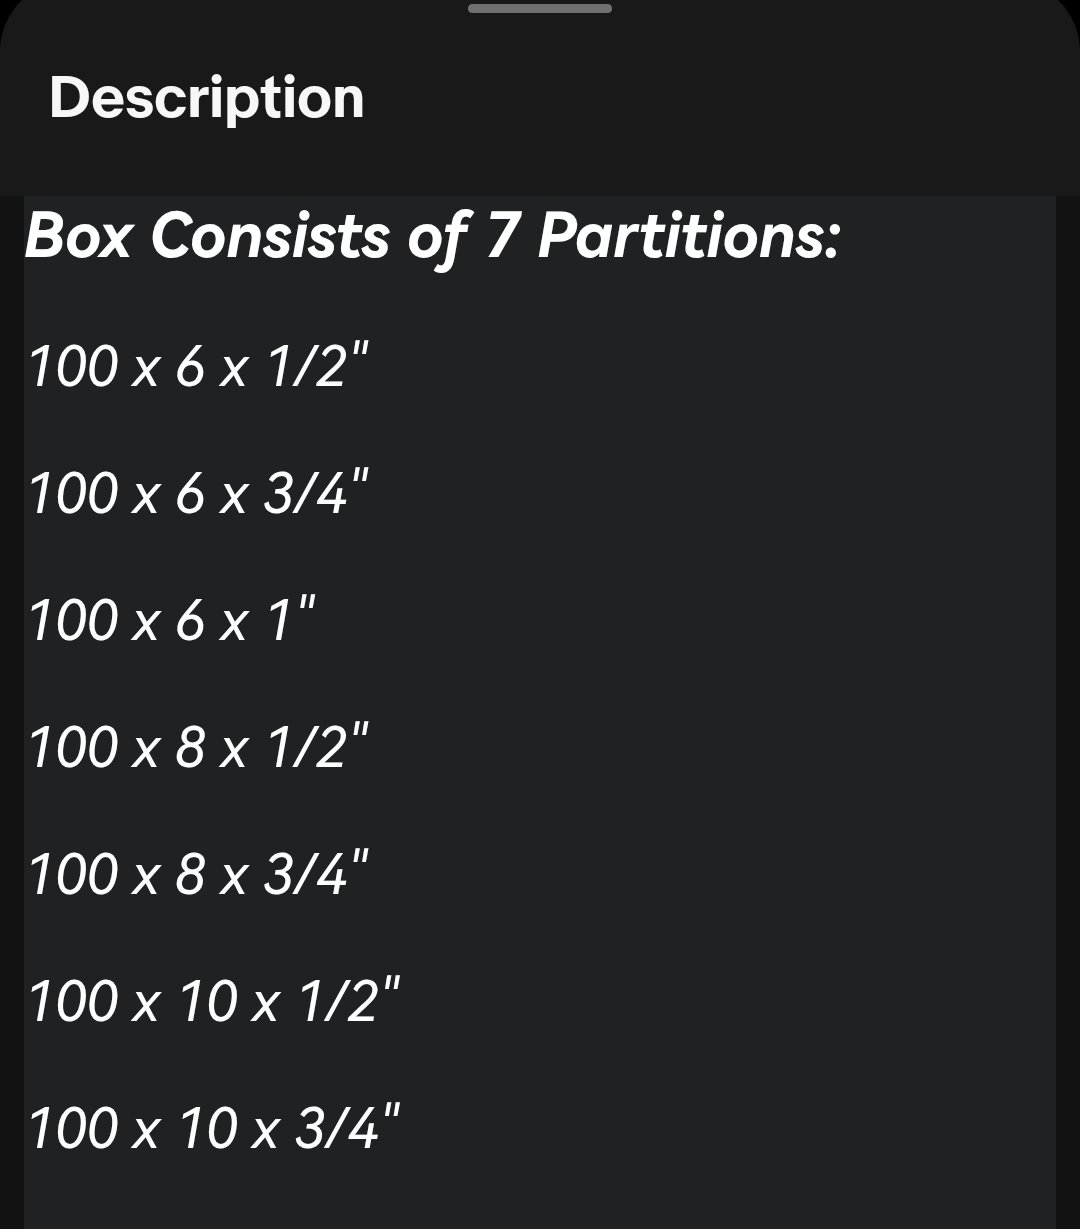Tap the word 'Partitions:' in the heading
1080x1229 pixels.
coord(688,237)
